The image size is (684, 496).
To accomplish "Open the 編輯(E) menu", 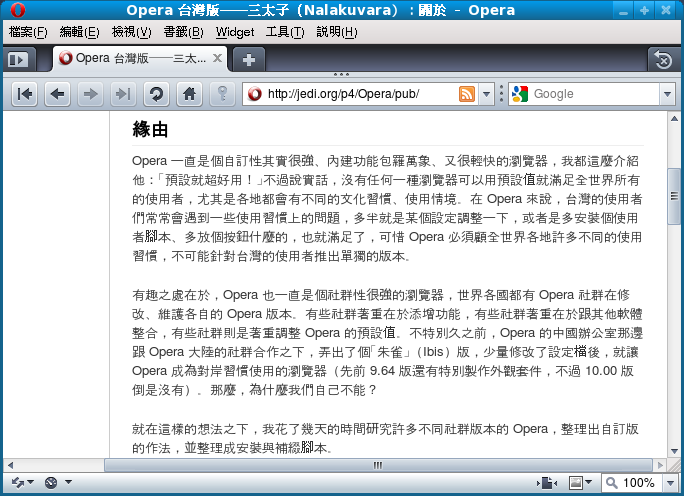I will click(x=79, y=32).
